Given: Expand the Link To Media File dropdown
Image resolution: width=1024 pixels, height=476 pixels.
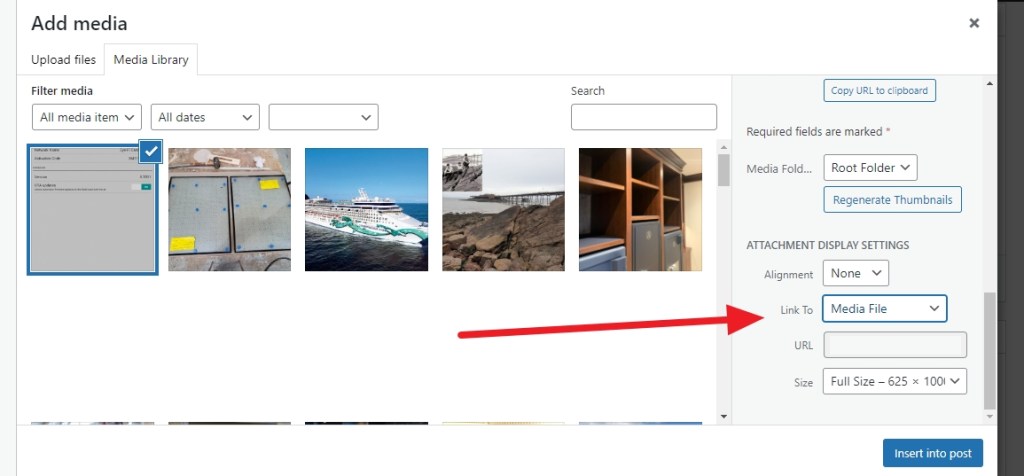Looking at the screenshot, I should coord(884,309).
